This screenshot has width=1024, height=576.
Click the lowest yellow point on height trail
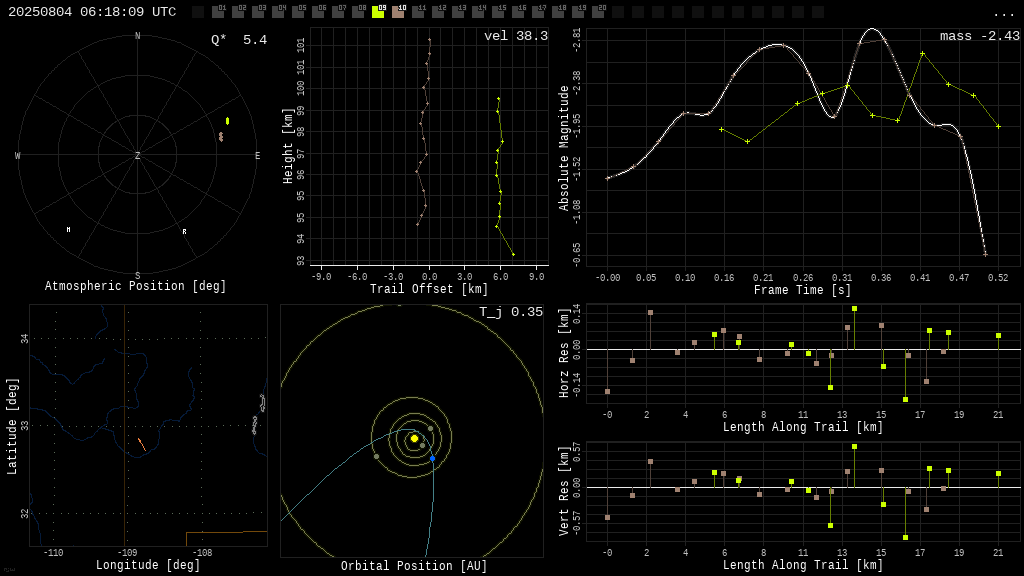(513, 255)
